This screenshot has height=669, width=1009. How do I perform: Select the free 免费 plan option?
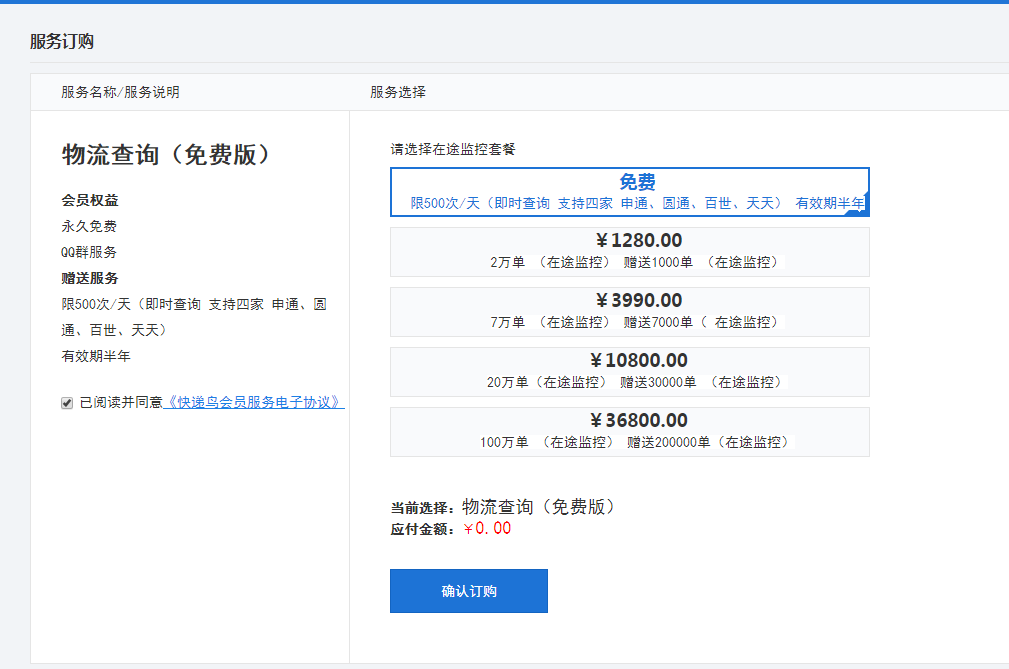point(629,191)
